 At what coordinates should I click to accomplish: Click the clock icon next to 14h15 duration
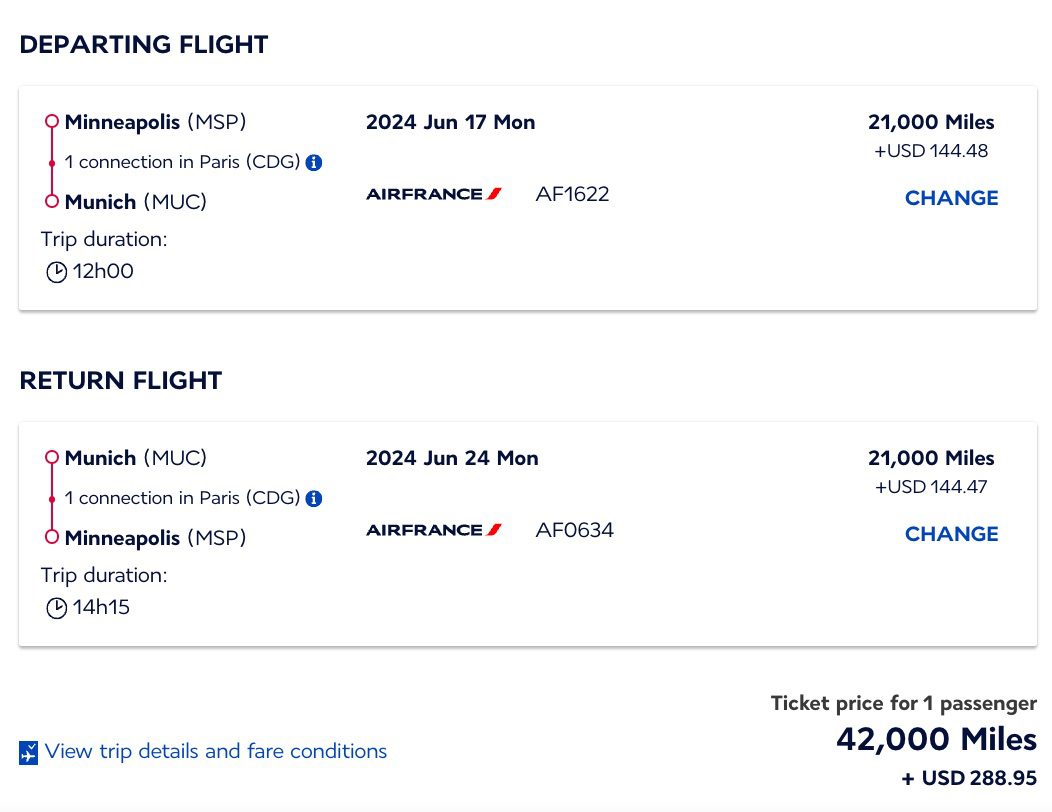pos(57,606)
